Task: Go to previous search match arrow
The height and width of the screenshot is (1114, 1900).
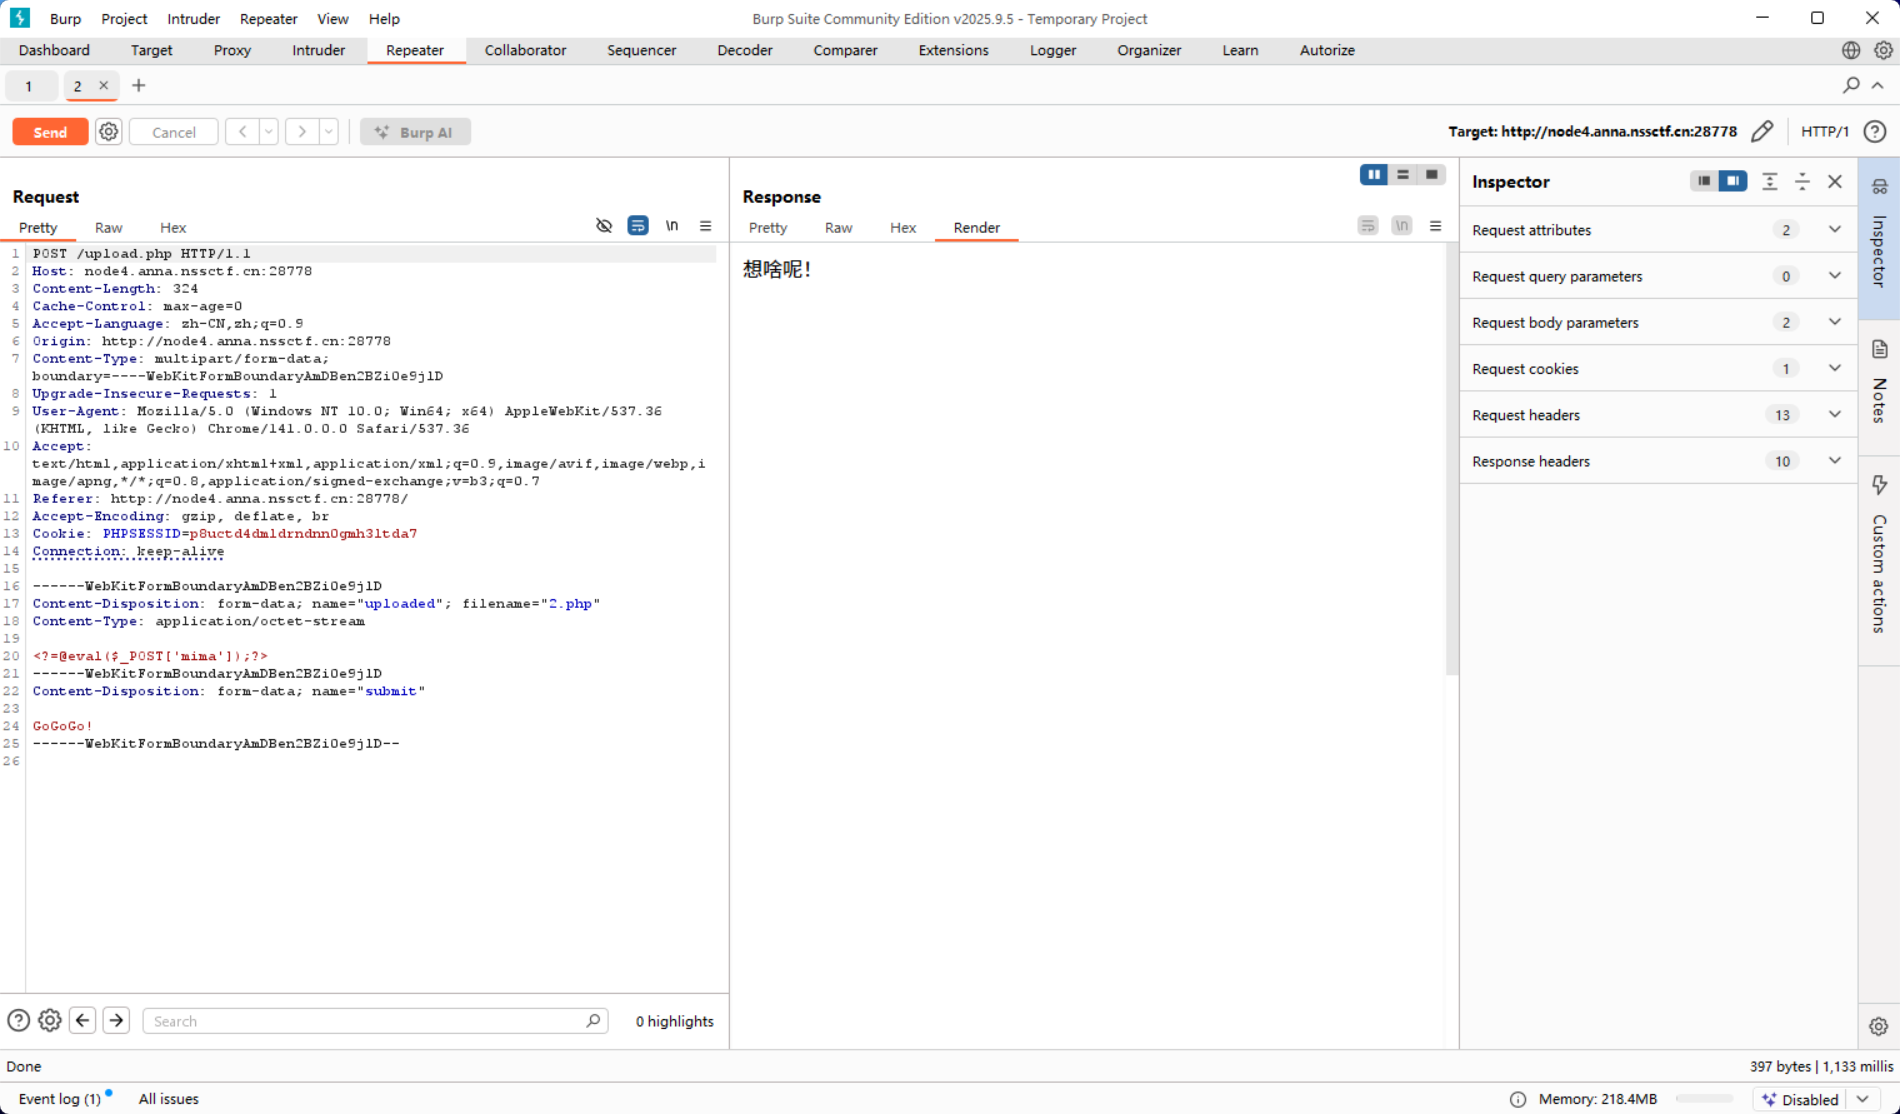Action: point(83,1020)
